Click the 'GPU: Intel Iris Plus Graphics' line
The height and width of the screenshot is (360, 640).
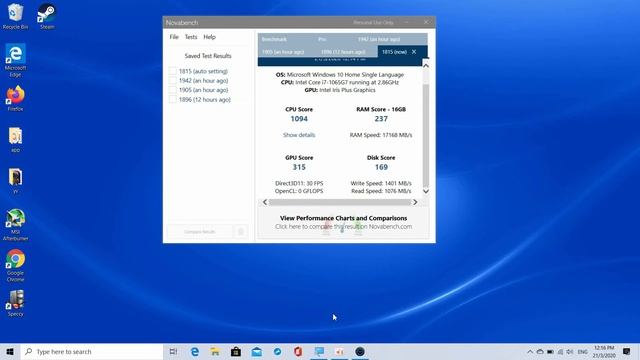[x=340, y=90]
